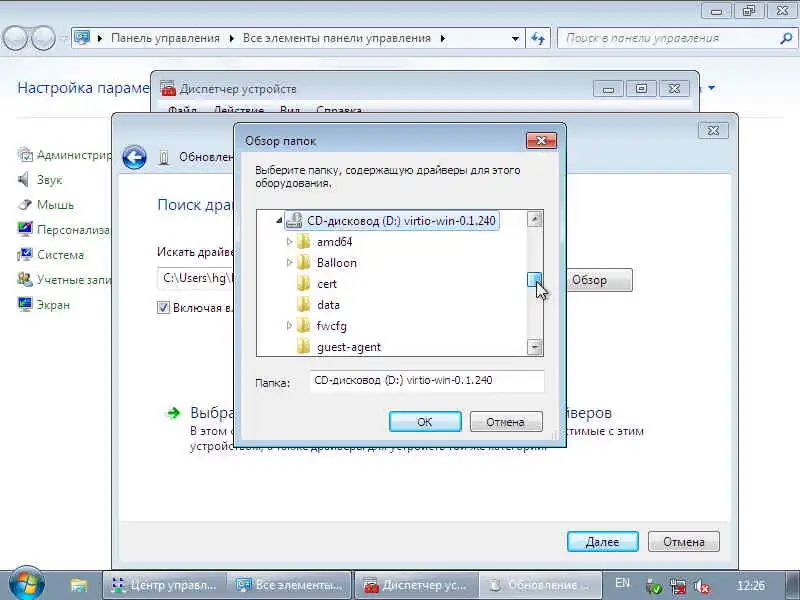800x600 pixels.
Task: Open Система in Control Panel
Action: tap(60, 255)
